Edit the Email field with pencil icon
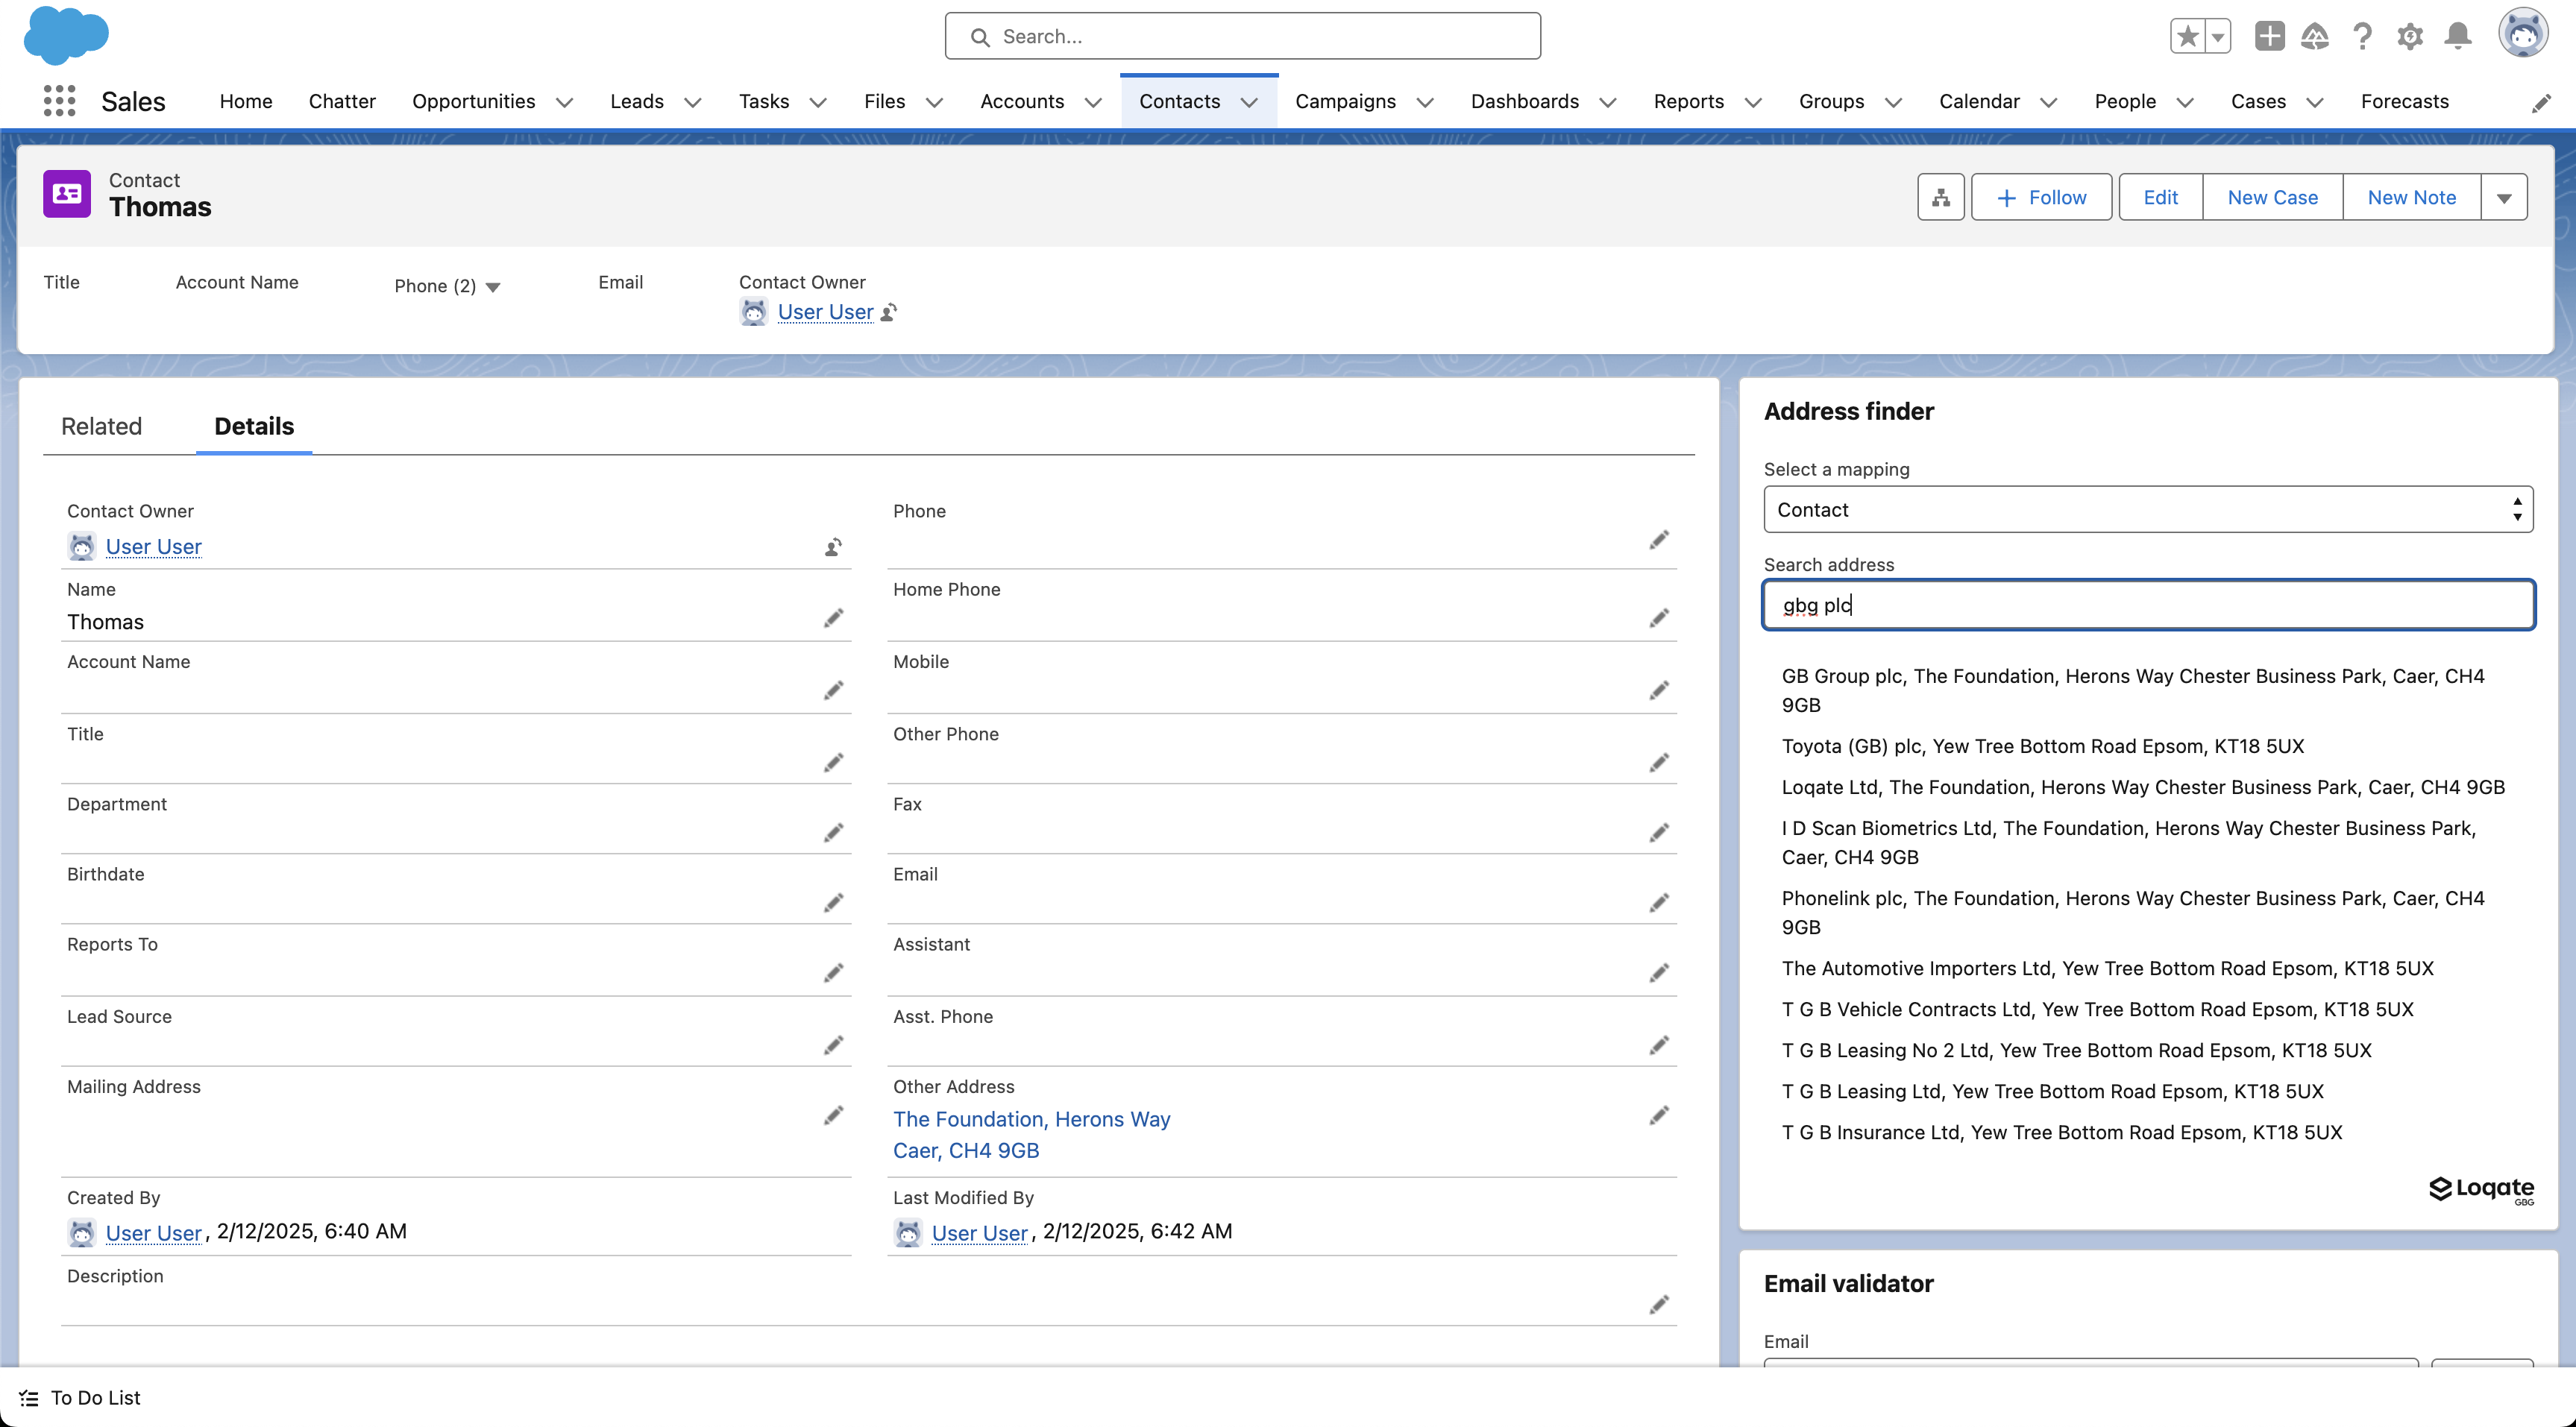The image size is (2576, 1427). pyautogui.click(x=1659, y=903)
